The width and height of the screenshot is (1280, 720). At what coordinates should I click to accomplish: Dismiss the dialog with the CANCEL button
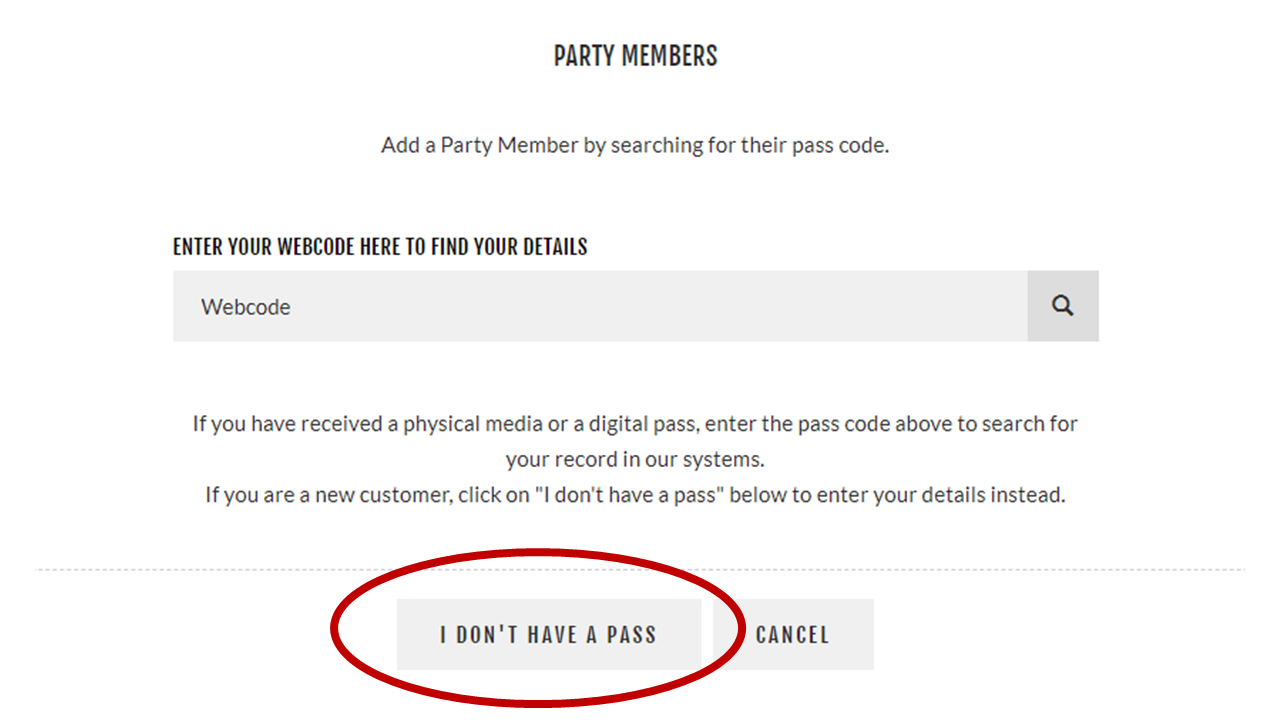click(793, 634)
